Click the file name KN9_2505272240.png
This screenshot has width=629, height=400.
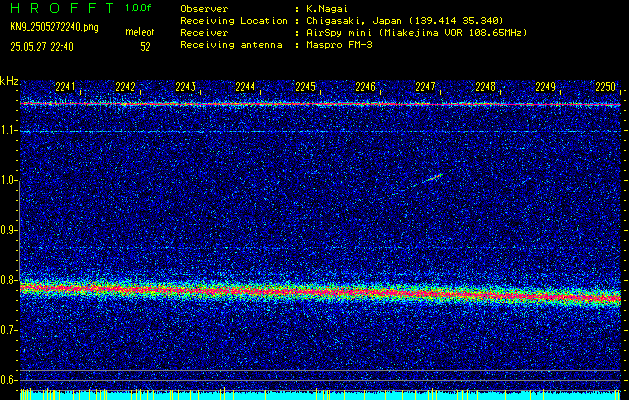click(54, 27)
